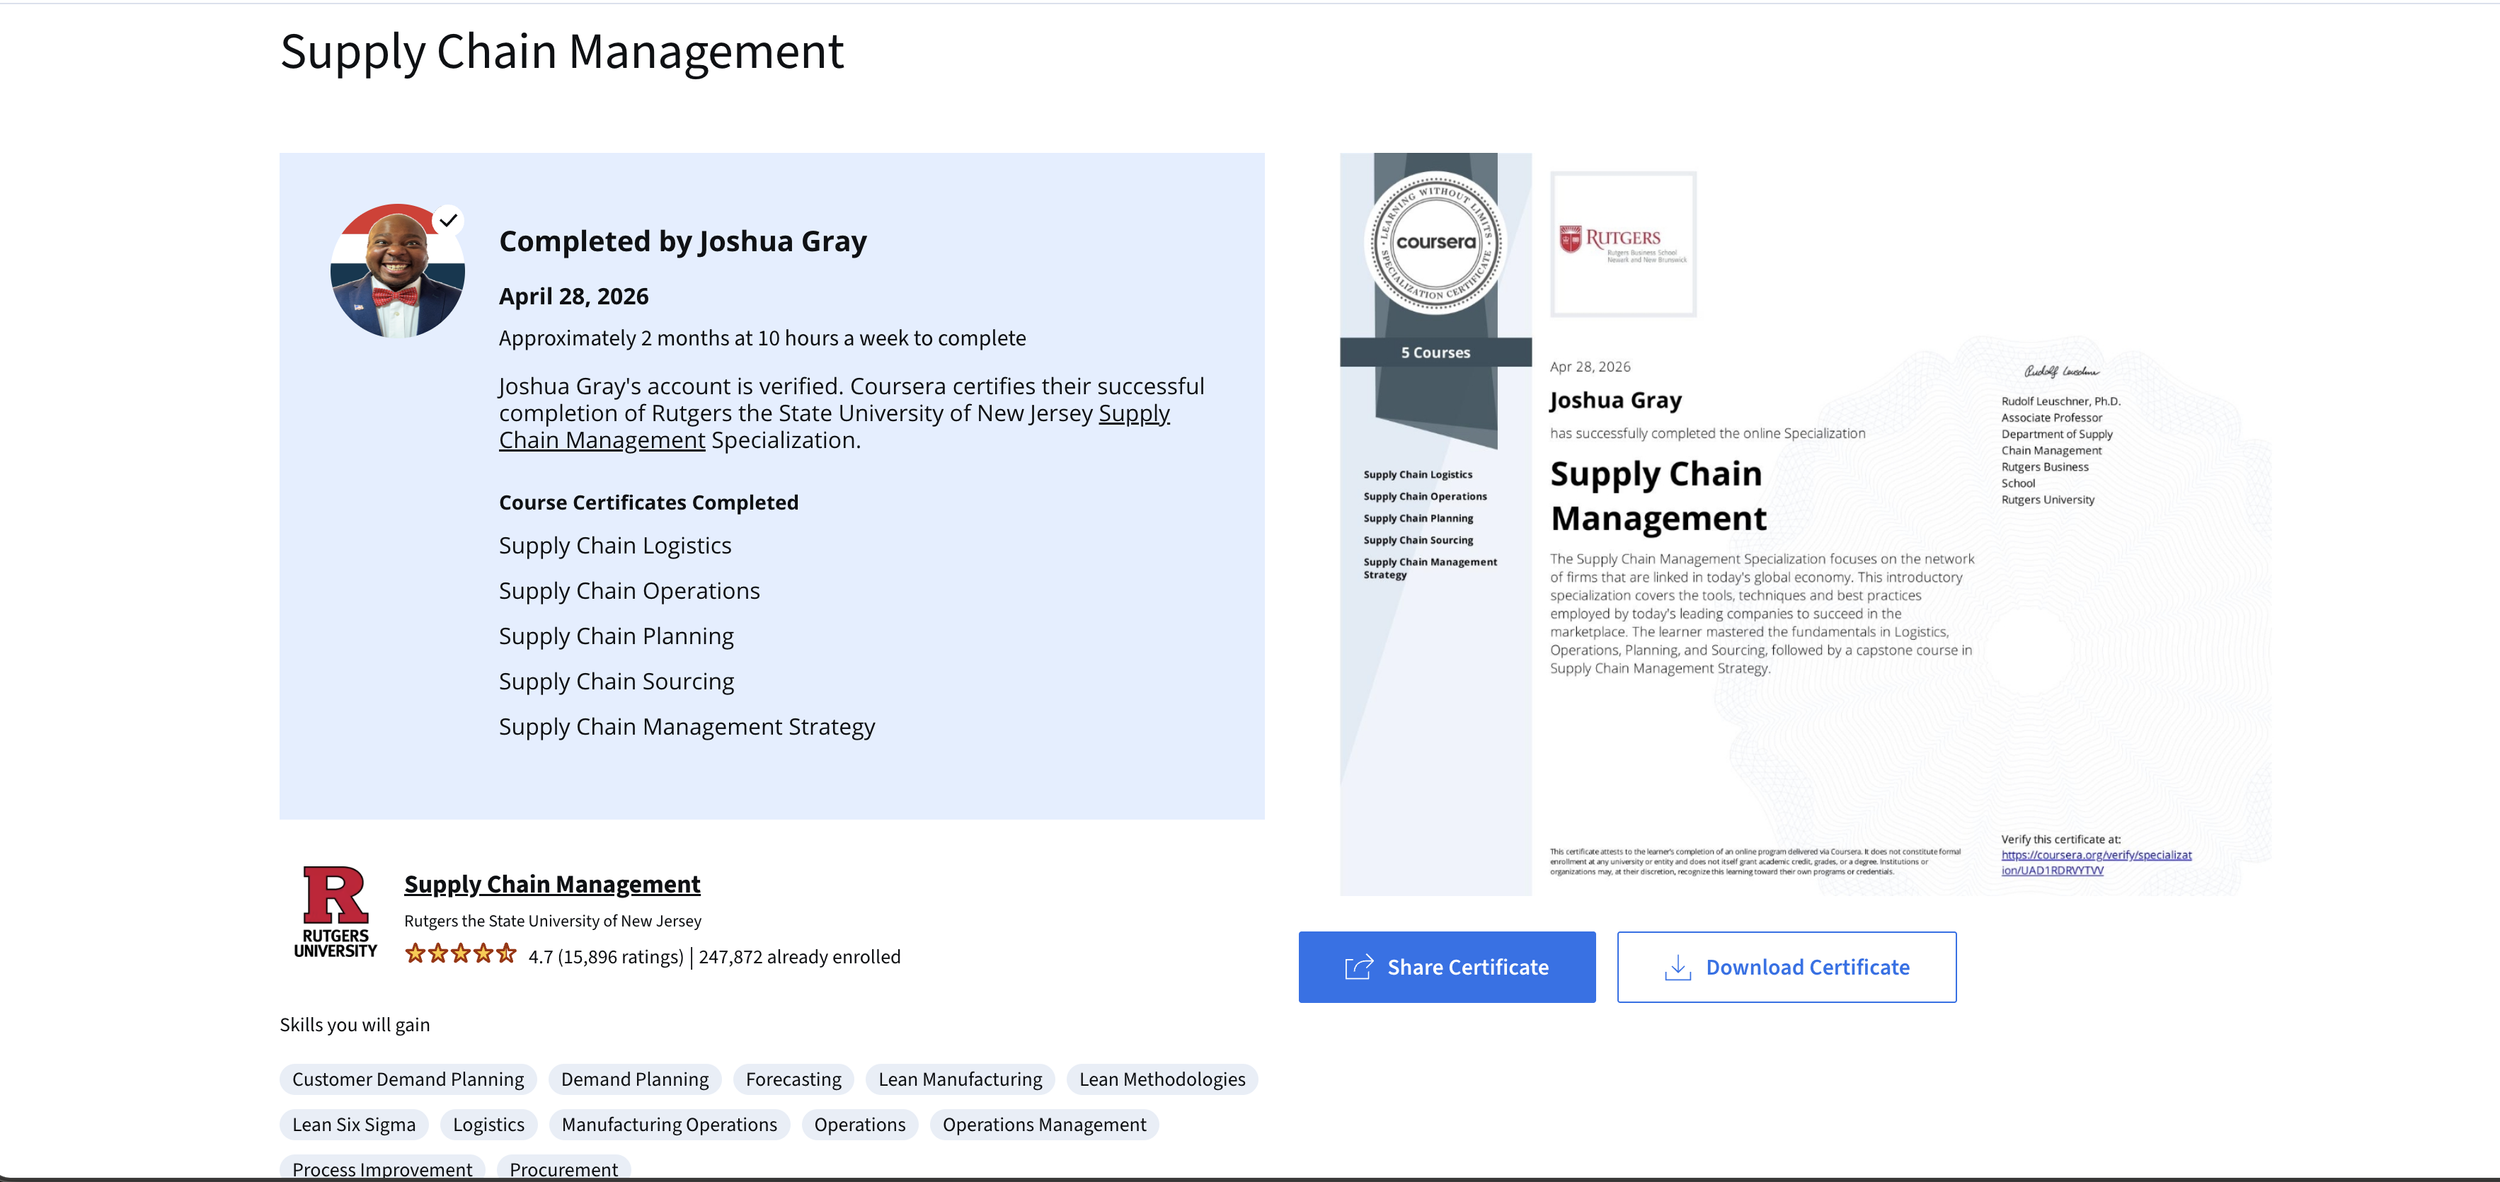This screenshot has width=2500, height=1182.
Task: Click the 'Completed by Joshua Gray' heading
Action: [683, 241]
